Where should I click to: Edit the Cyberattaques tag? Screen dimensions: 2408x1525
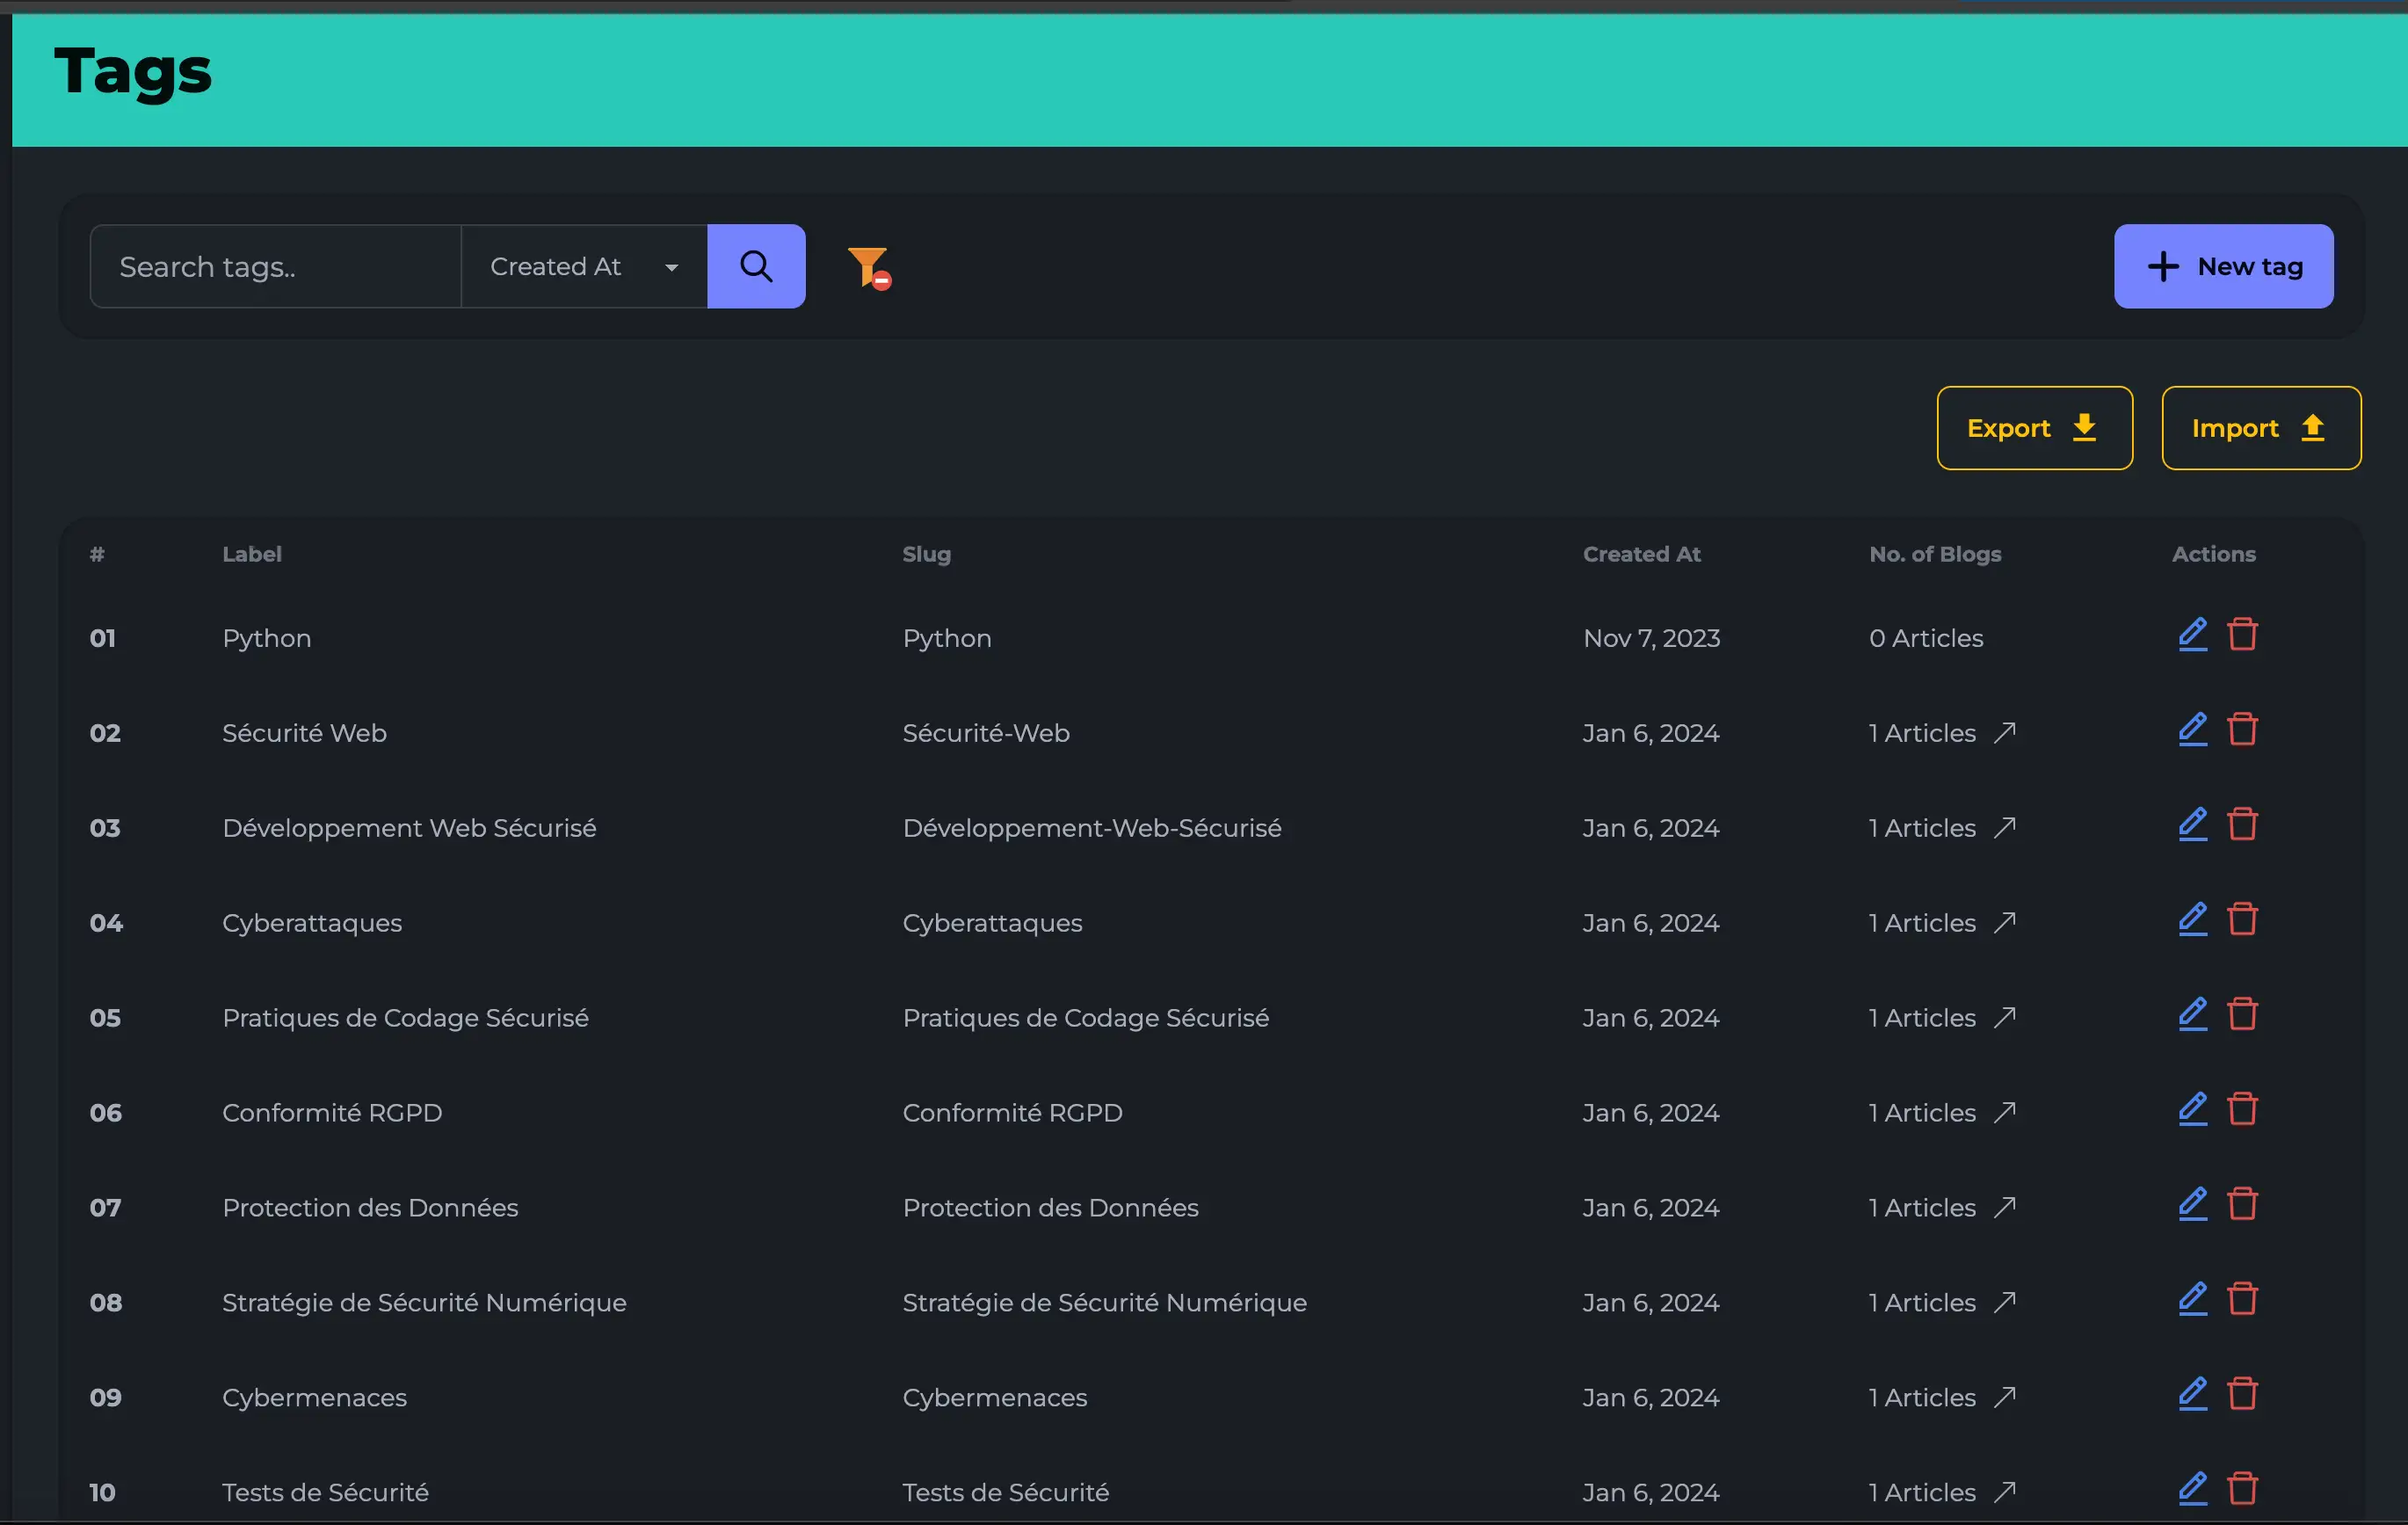[x=2192, y=920]
